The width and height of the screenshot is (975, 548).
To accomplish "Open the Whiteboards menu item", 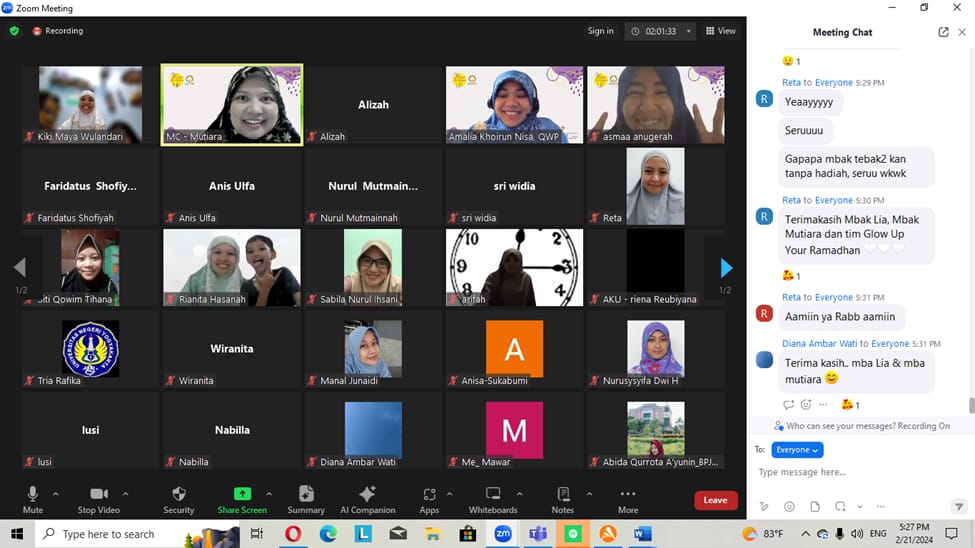I will click(493, 499).
